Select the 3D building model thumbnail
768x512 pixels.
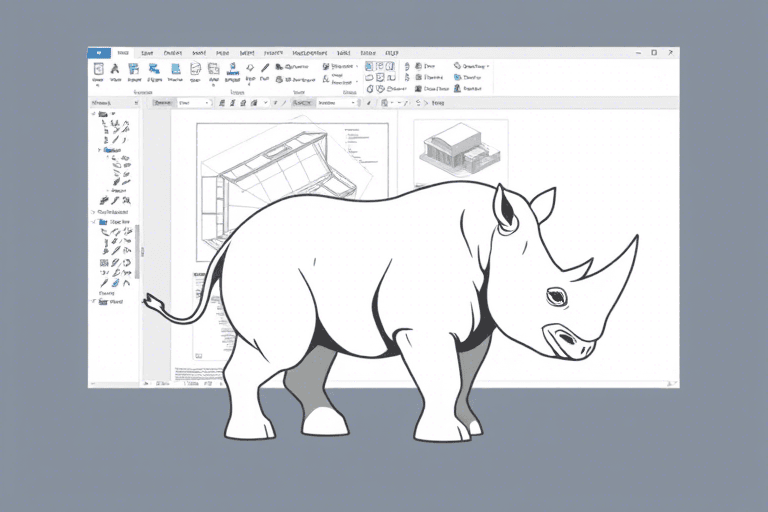pyautogui.click(x=459, y=151)
